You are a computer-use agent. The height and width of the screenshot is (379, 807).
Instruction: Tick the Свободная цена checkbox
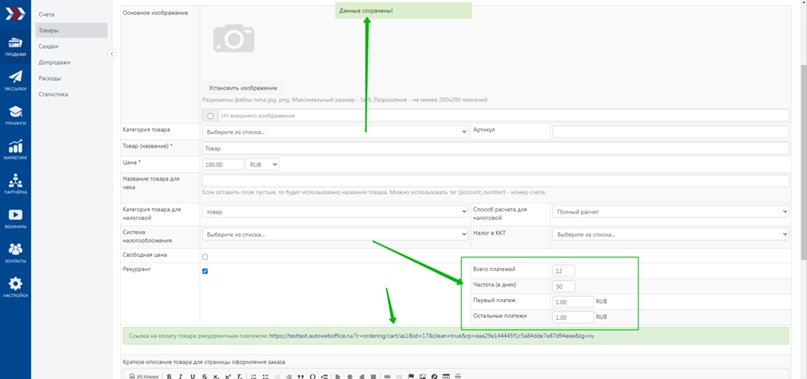(205, 256)
